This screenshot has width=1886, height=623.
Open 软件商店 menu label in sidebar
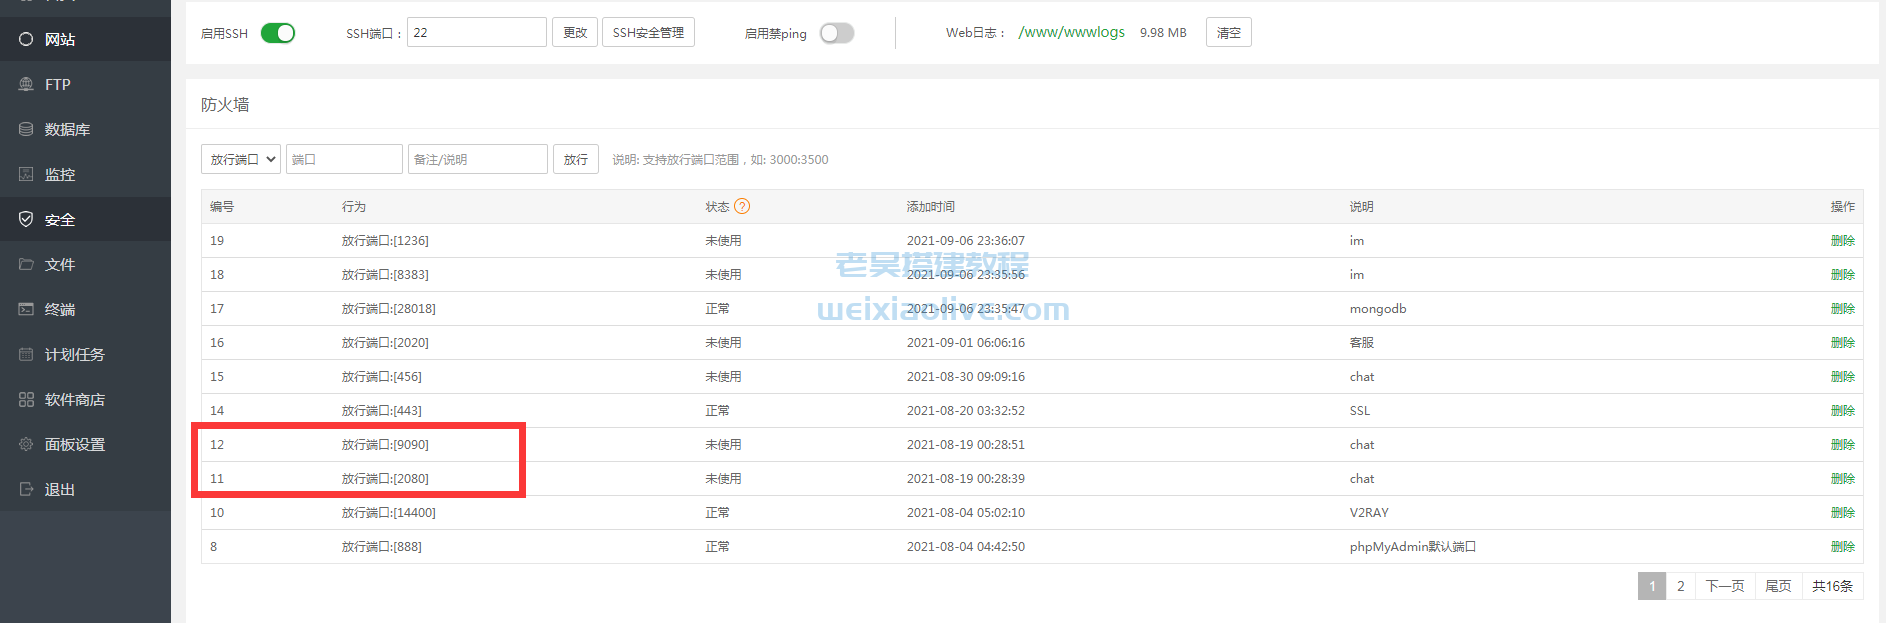click(75, 399)
